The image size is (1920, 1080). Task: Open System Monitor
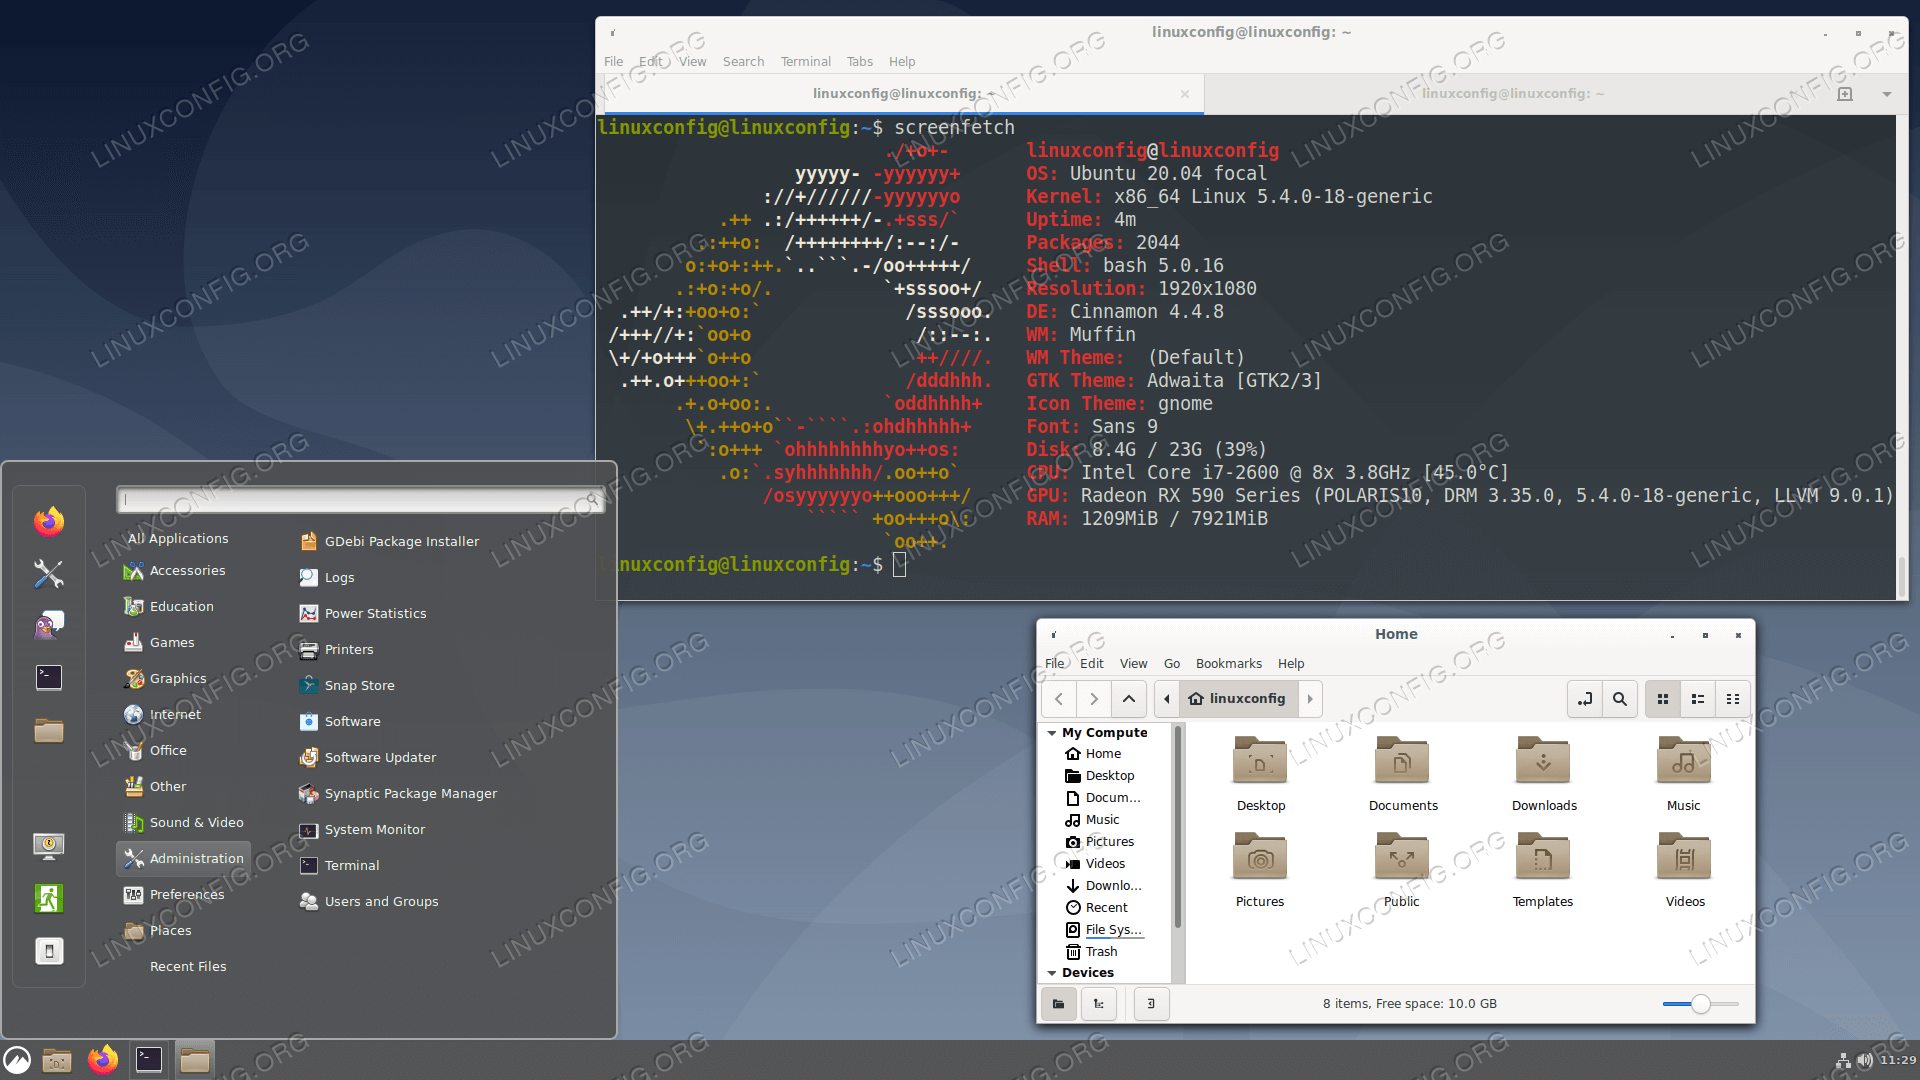(362, 829)
